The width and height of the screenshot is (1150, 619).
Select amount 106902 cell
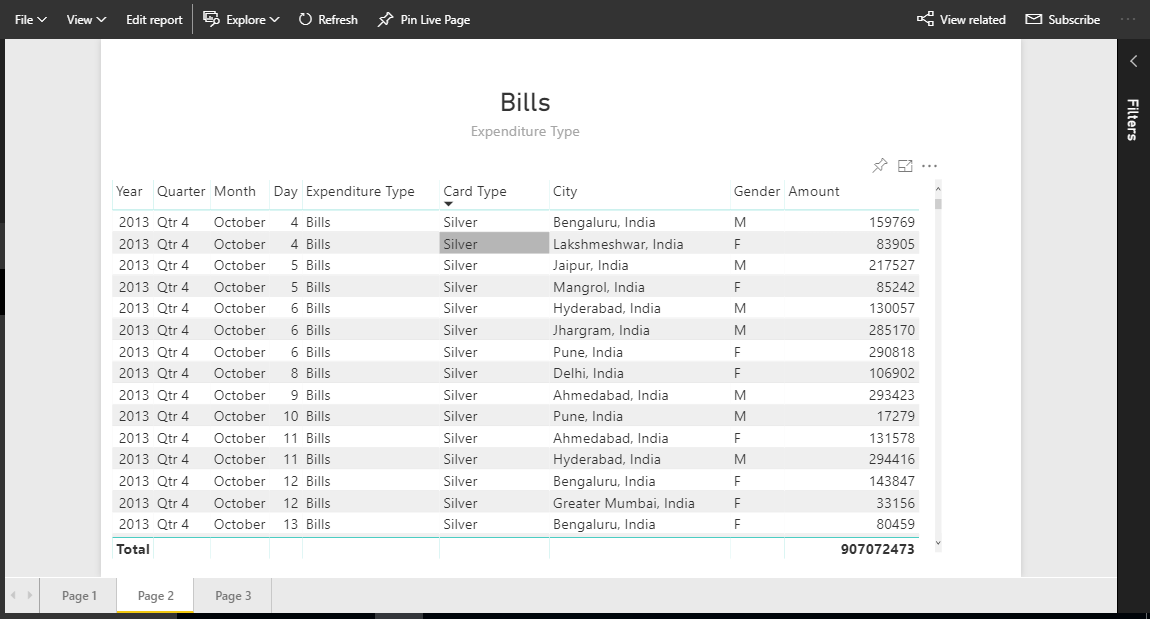coord(851,373)
